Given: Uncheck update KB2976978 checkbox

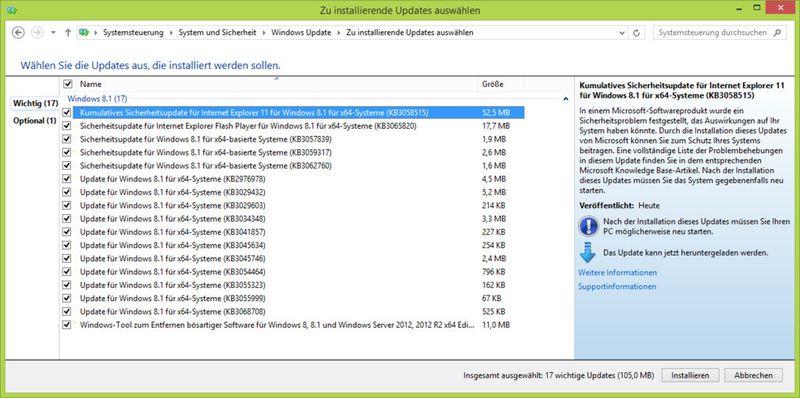Looking at the screenshot, I should tap(67, 179).
